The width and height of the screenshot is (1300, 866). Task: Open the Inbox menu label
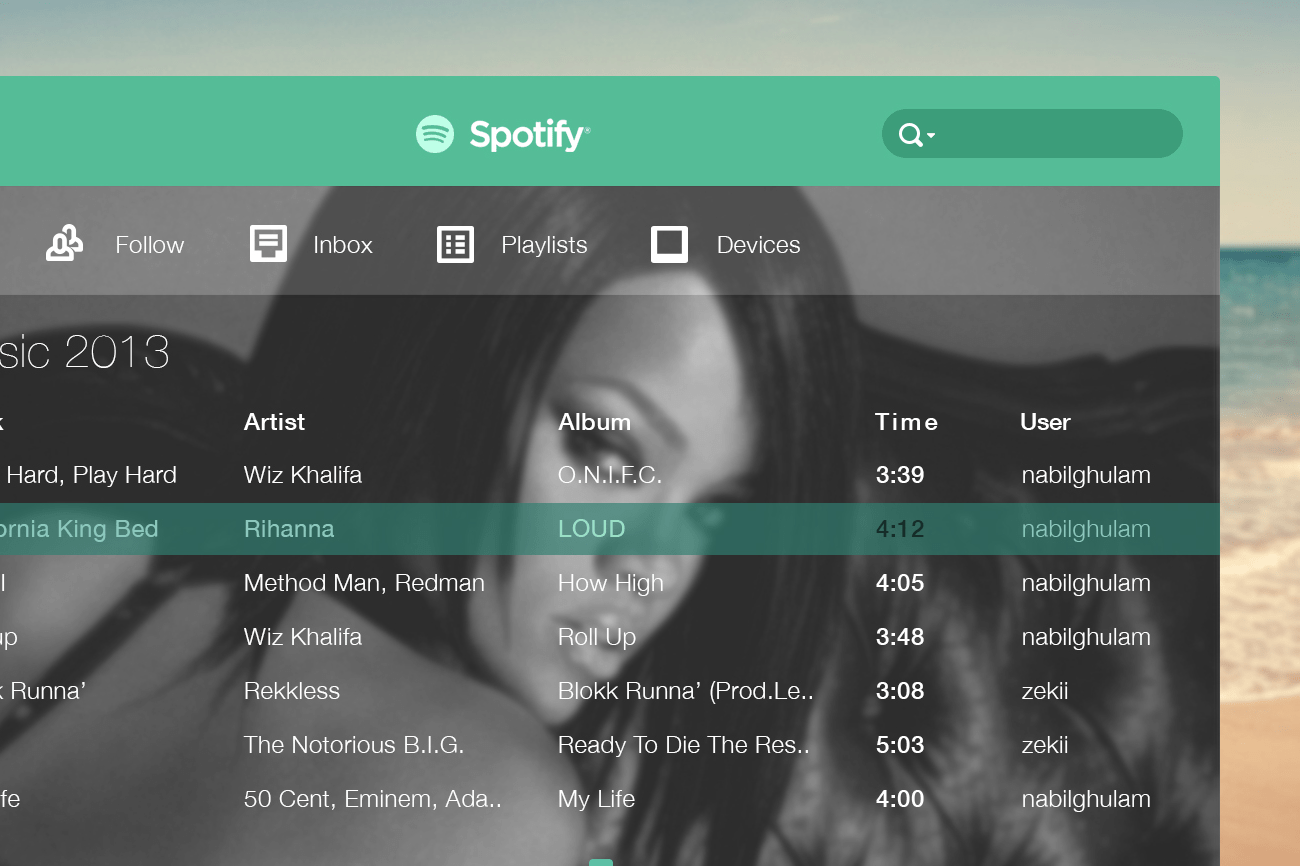click(x=343, y=245)
